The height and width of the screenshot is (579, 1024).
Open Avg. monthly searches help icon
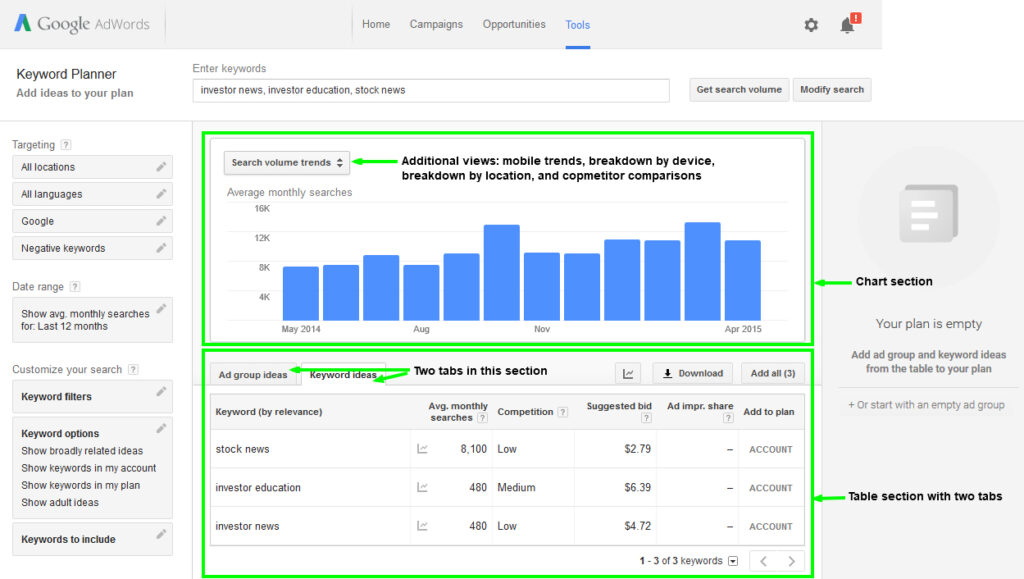coord(482,418)
